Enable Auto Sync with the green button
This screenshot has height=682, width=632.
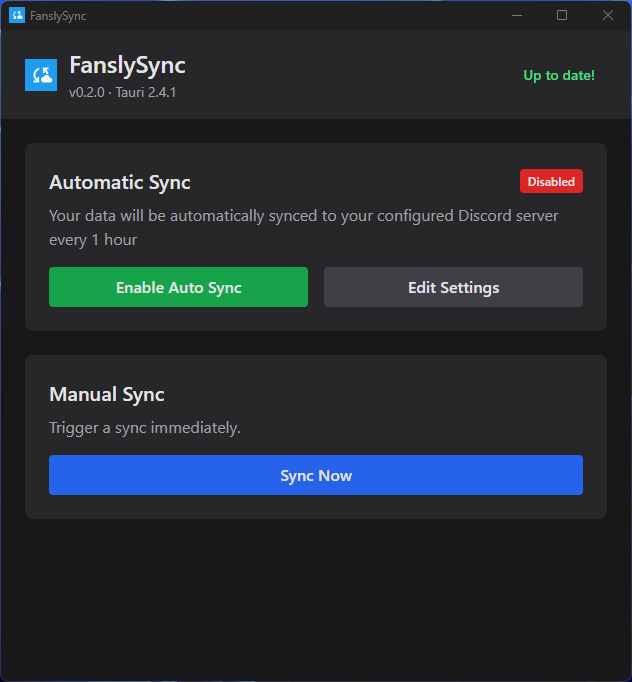[178, 287]
